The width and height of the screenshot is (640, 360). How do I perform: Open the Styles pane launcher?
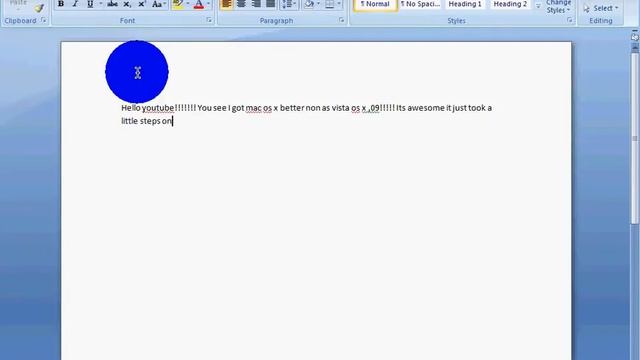tap(569, 20)
